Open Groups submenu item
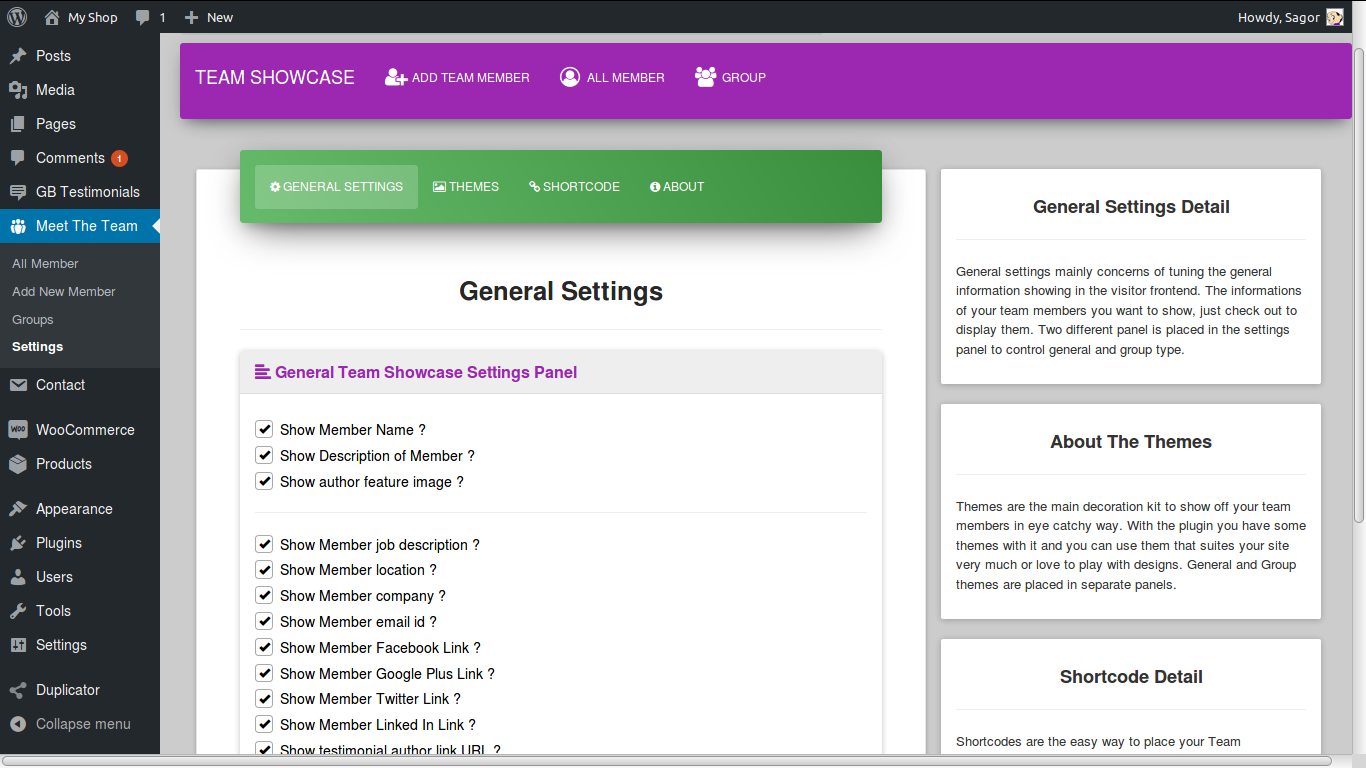This screenshot has width=1366, height=768. [33, 320]
